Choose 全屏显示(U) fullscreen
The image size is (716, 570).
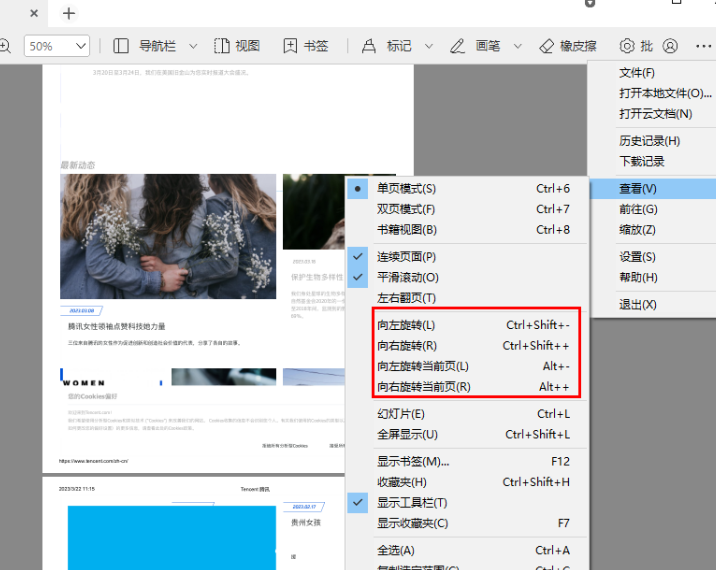(467, 434)
